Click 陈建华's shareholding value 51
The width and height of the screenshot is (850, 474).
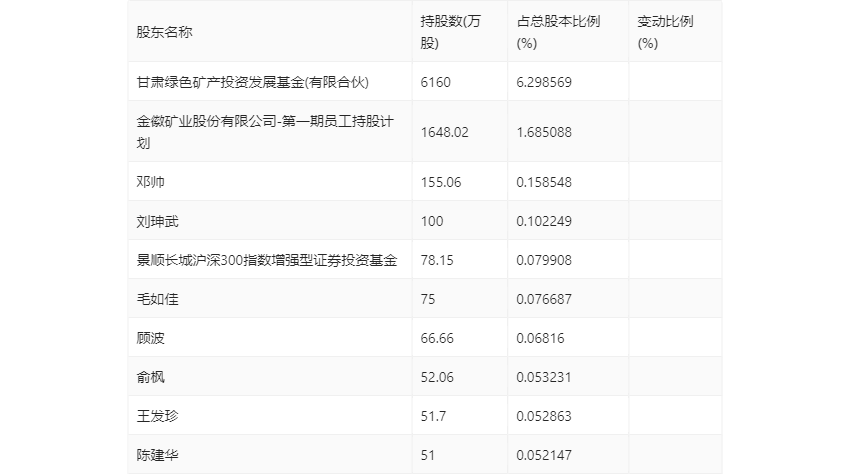point(428,455)
